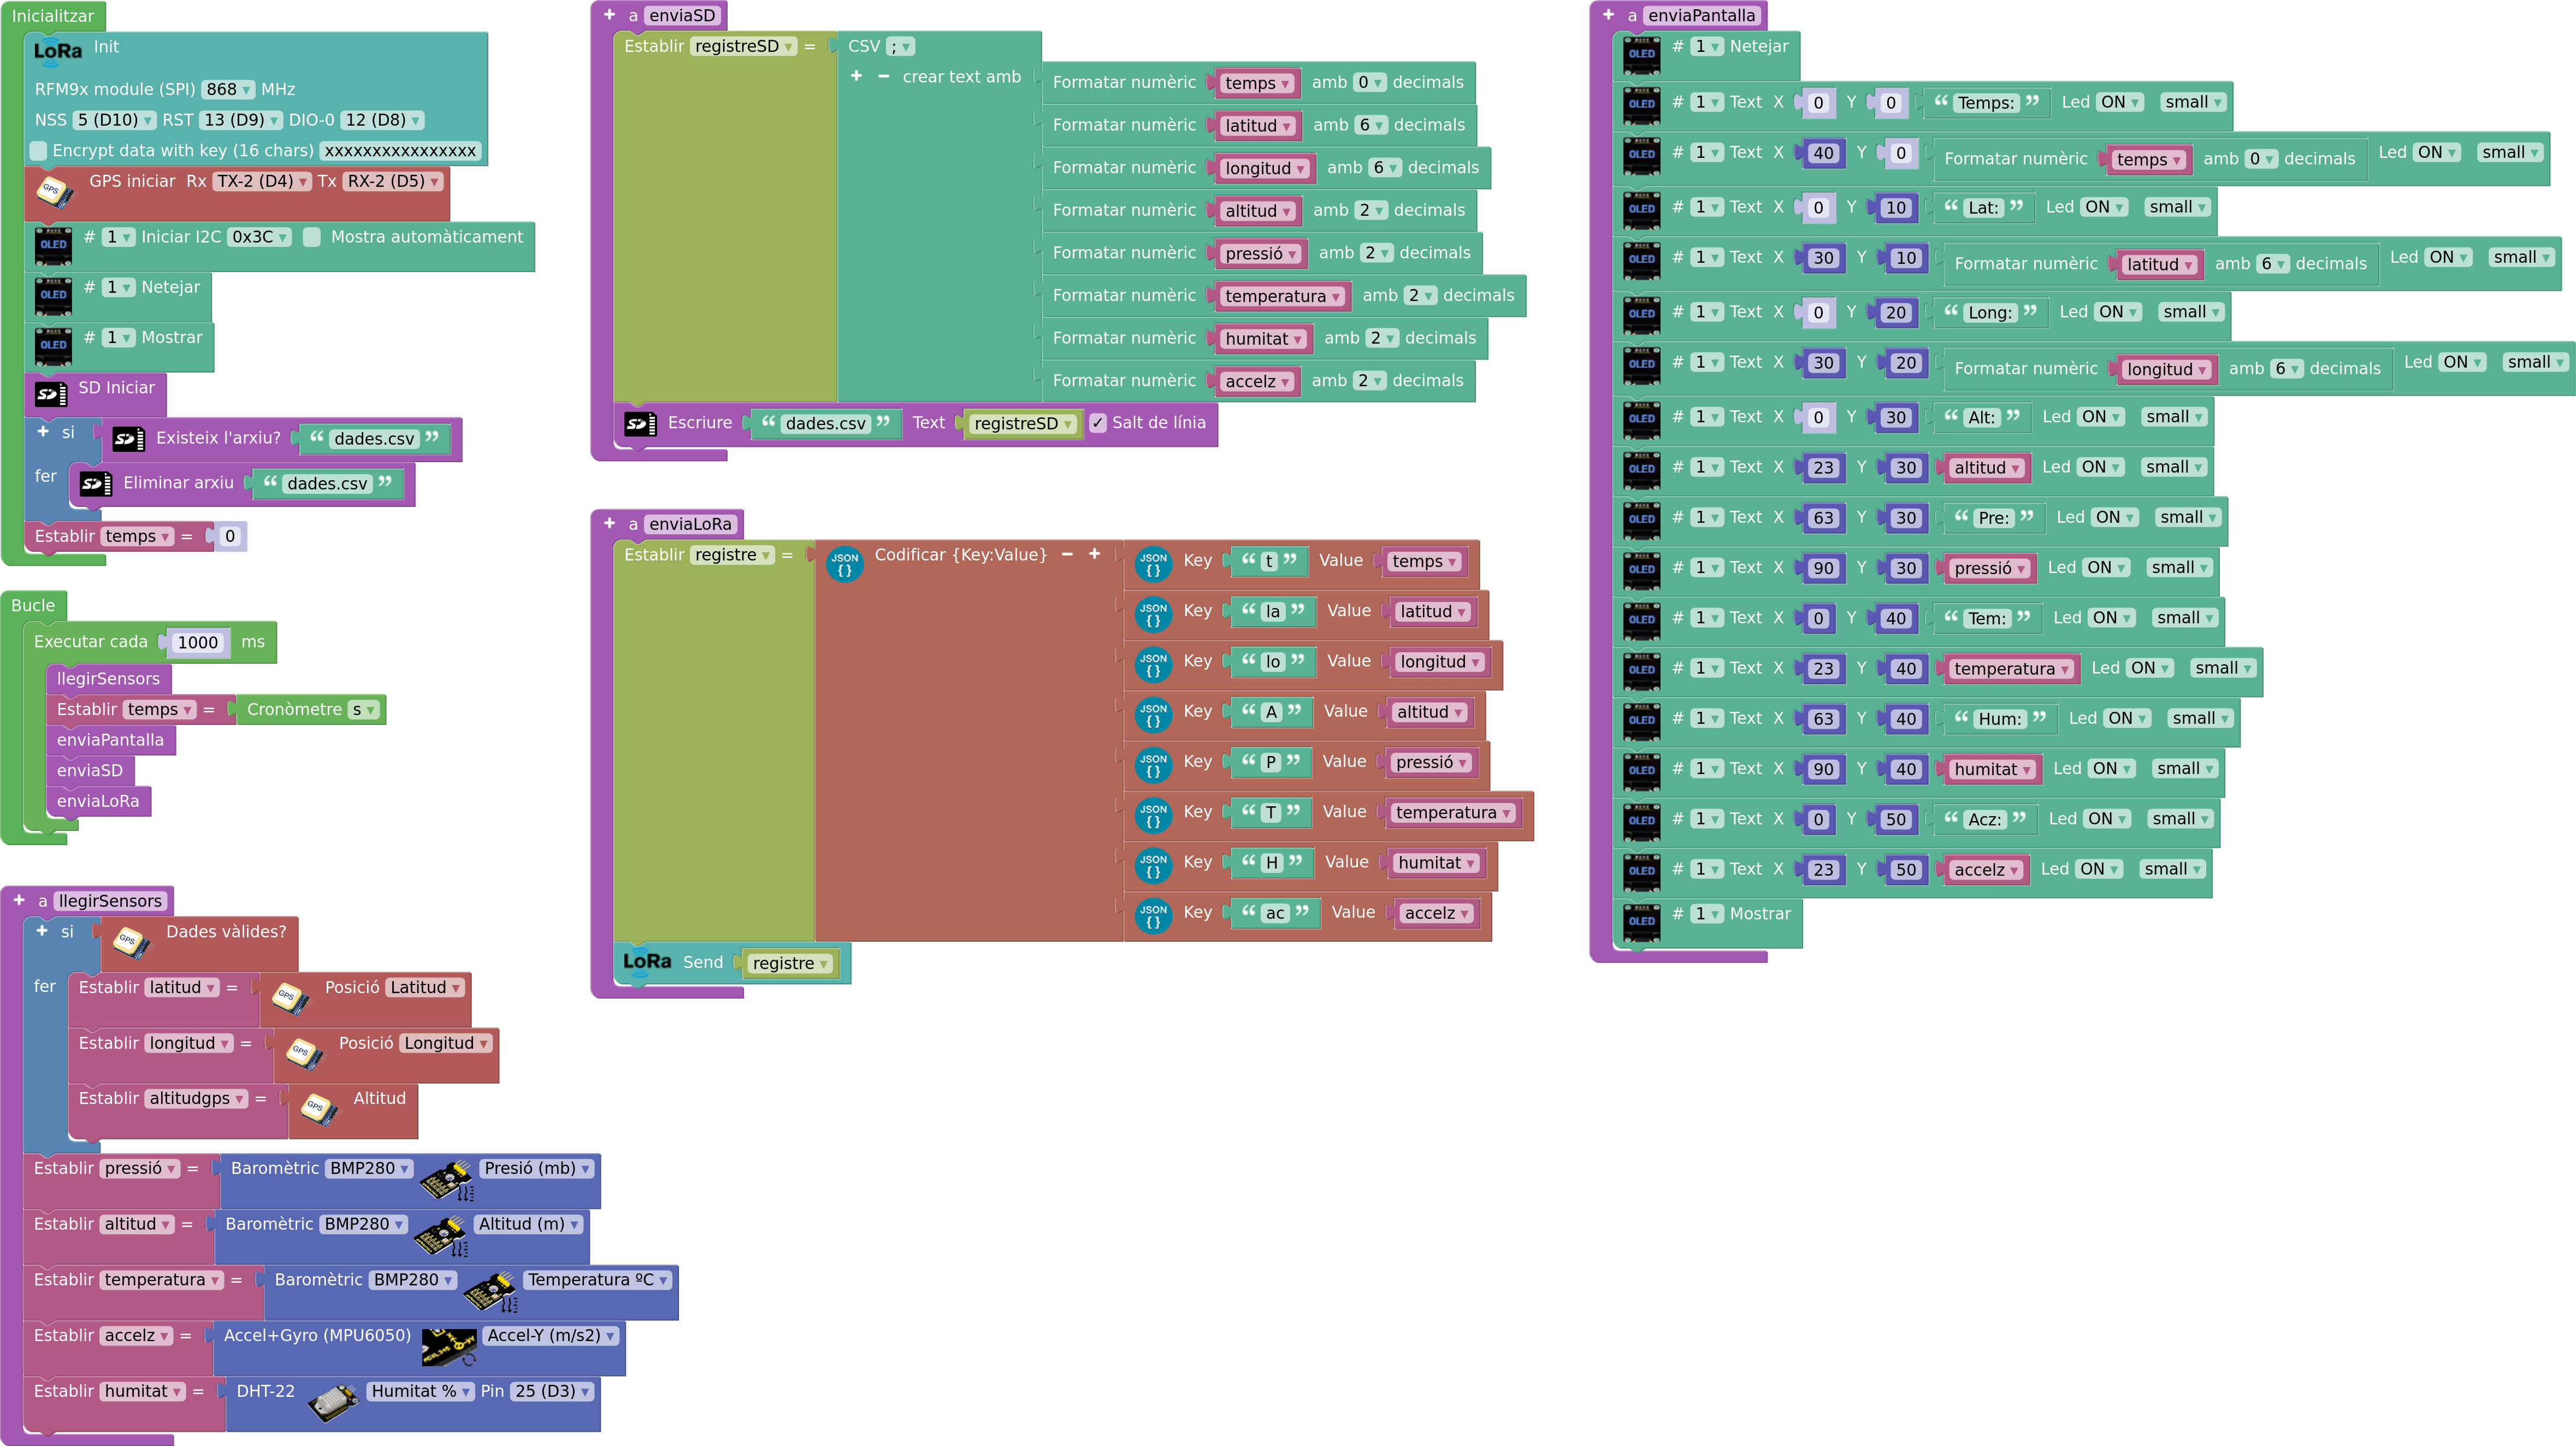The width and height of the screenshot is (2576, 1446).
Task: Click the plus icon on enviaSD function header
Action: click(x=610, y=15)
